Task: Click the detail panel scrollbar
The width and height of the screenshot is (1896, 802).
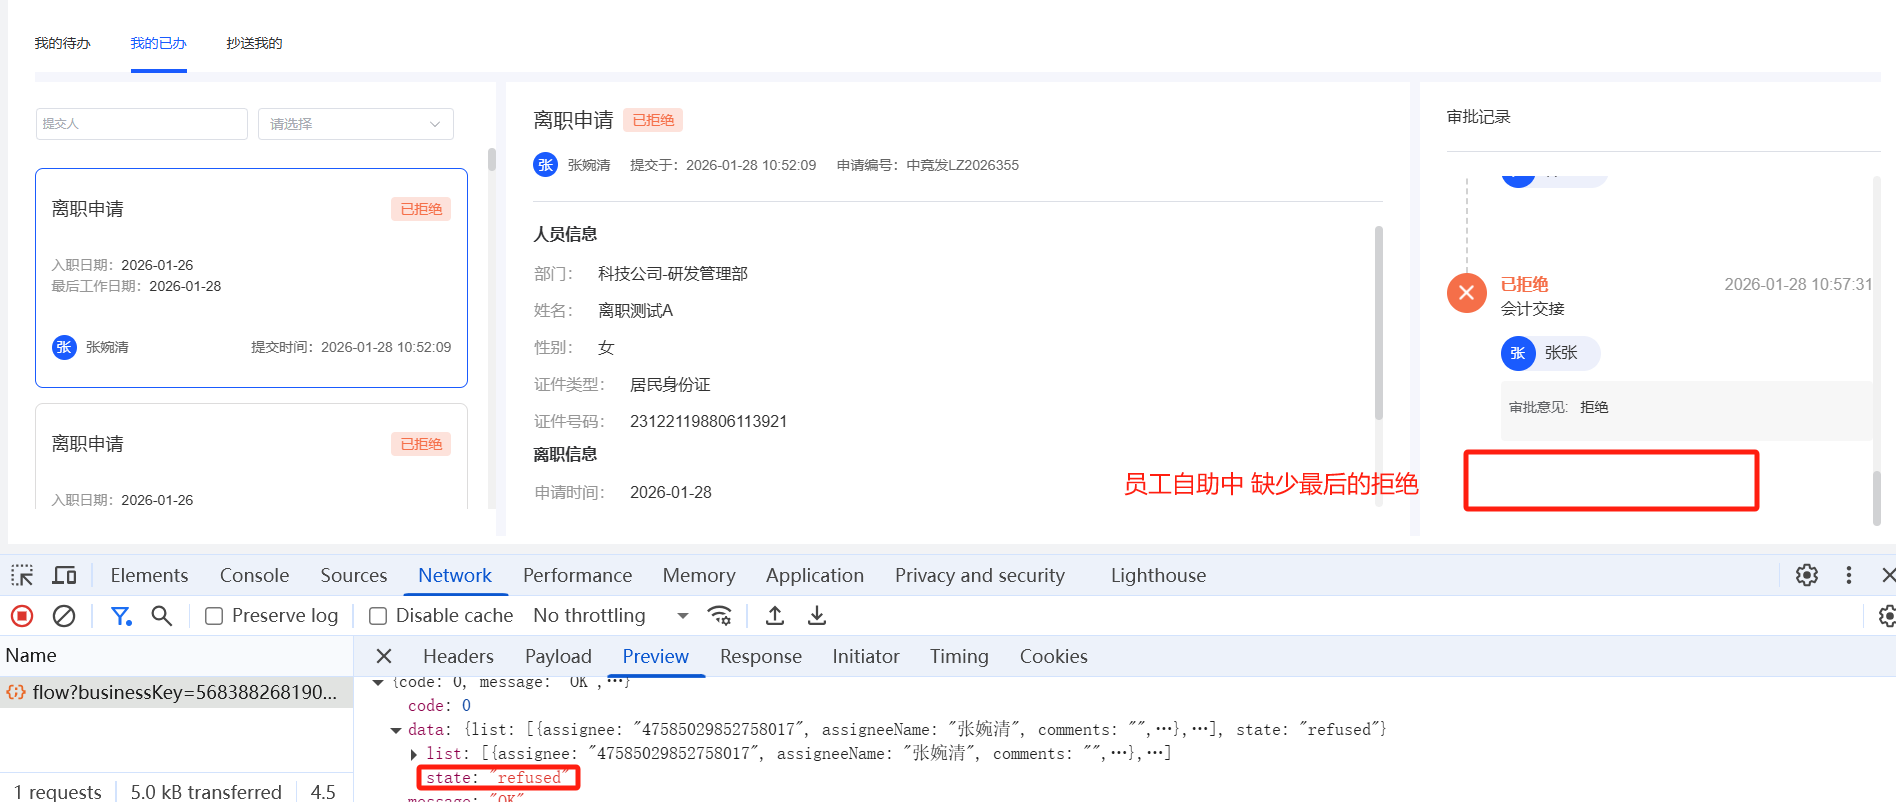Action: coord(1379,323)
